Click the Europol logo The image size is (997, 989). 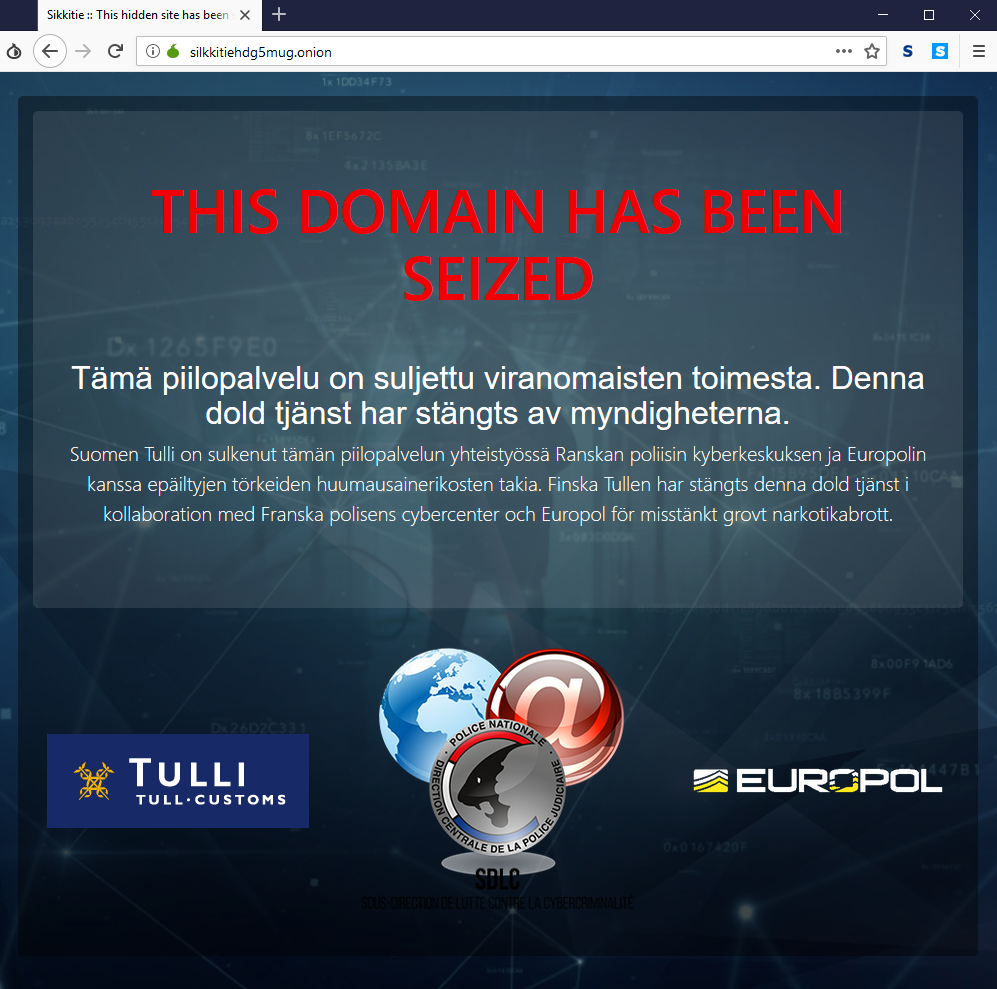click(x=818, y=781)
